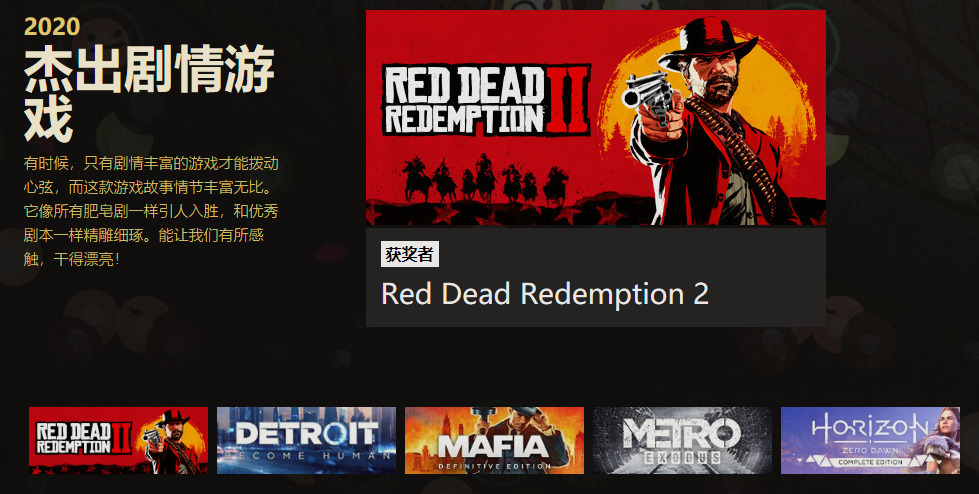Click Aloy's portrait in the Horizon thumbnail
This screenshot has width=979, height=494.
click(x=942, y=437)
